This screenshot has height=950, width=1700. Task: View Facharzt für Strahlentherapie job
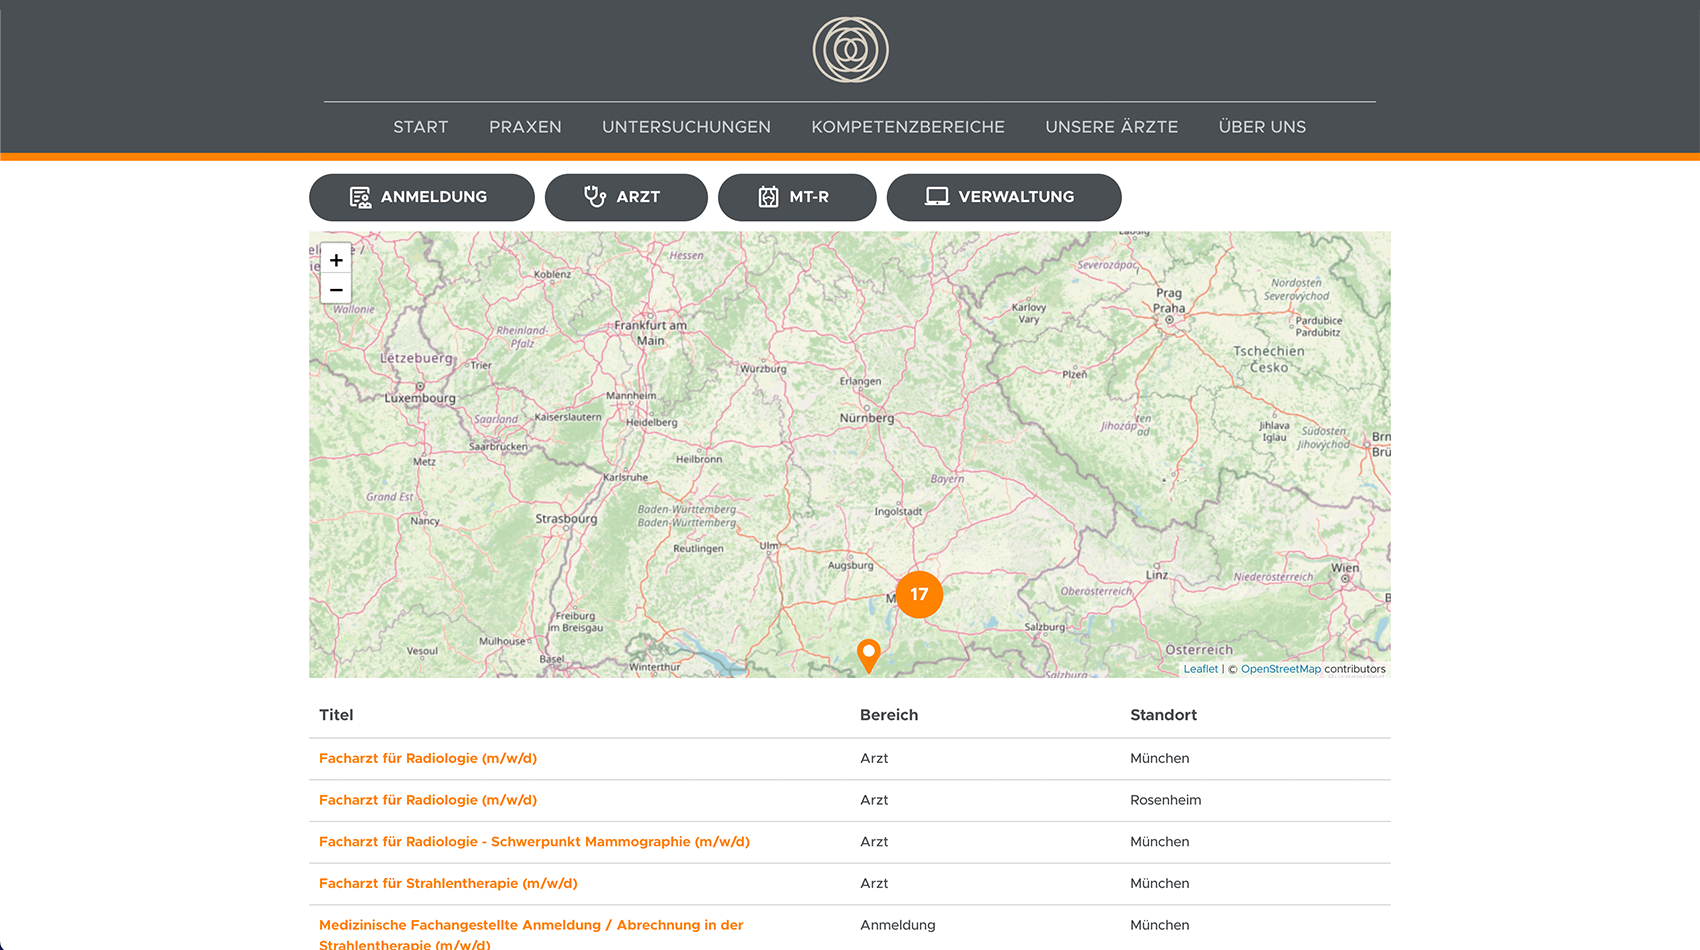click(448, 884)
